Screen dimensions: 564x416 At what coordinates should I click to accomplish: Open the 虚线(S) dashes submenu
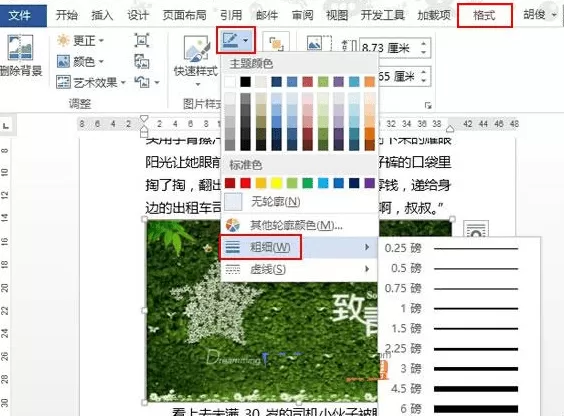click(299, 269)
